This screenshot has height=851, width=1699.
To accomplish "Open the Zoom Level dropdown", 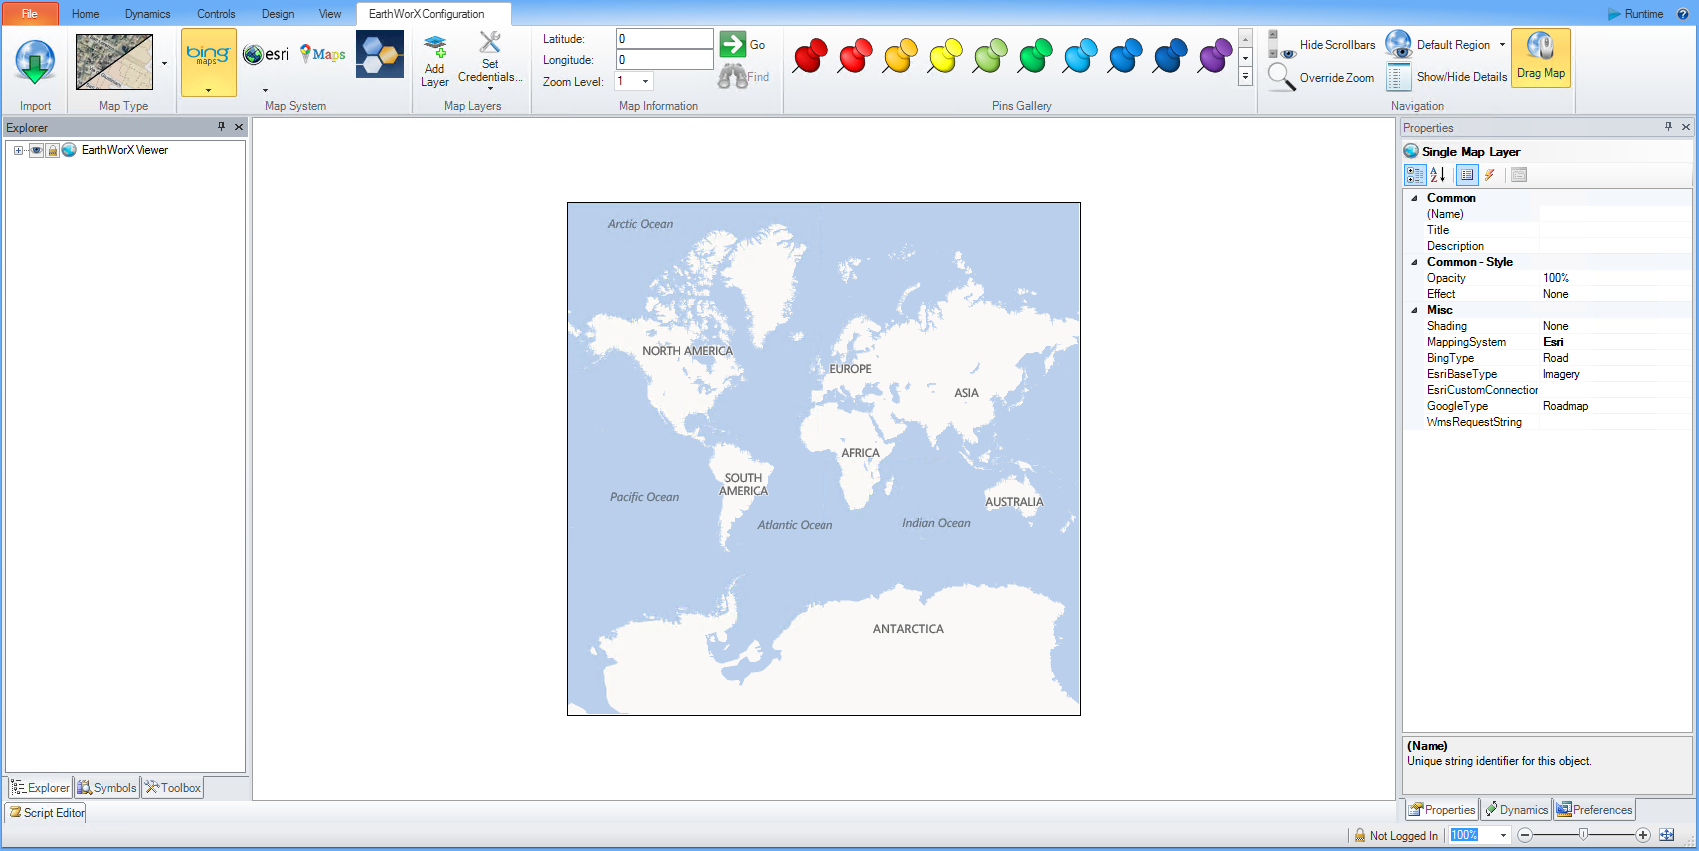I will [645, 82].
